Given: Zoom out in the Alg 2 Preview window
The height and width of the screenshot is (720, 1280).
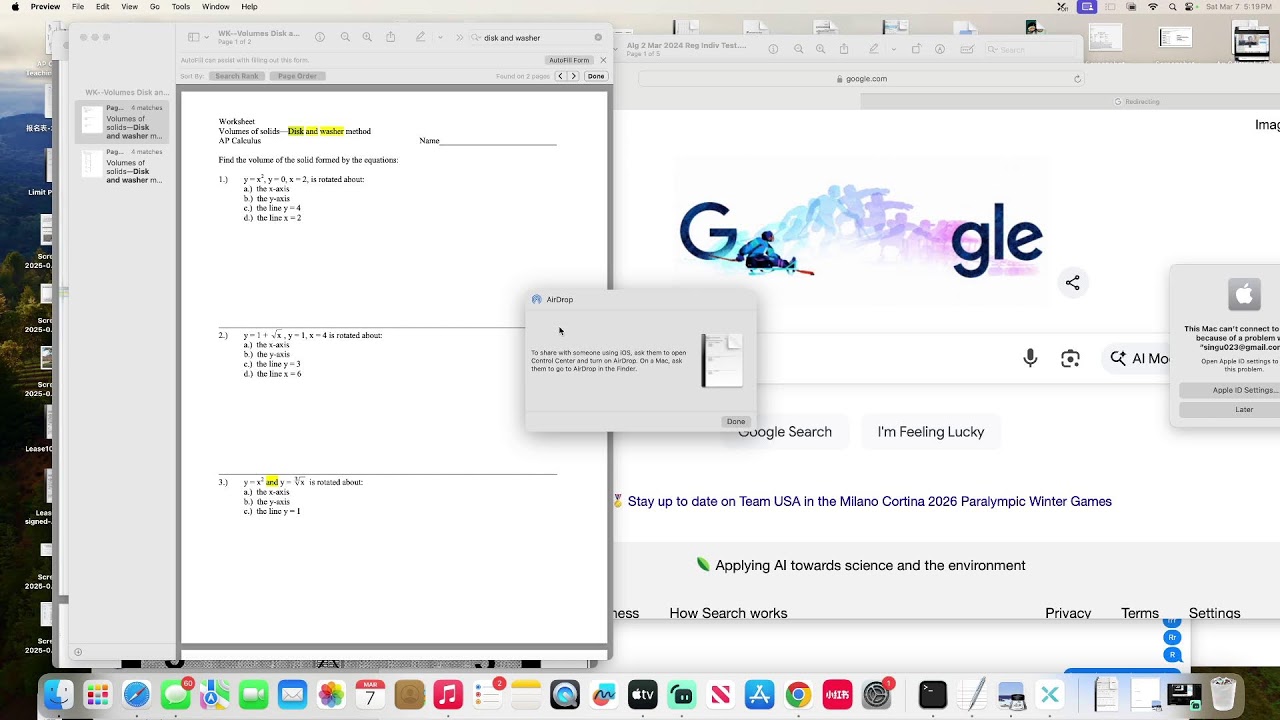Looking at the screenshot, I should pyautogui.click(x=798, y=49).
